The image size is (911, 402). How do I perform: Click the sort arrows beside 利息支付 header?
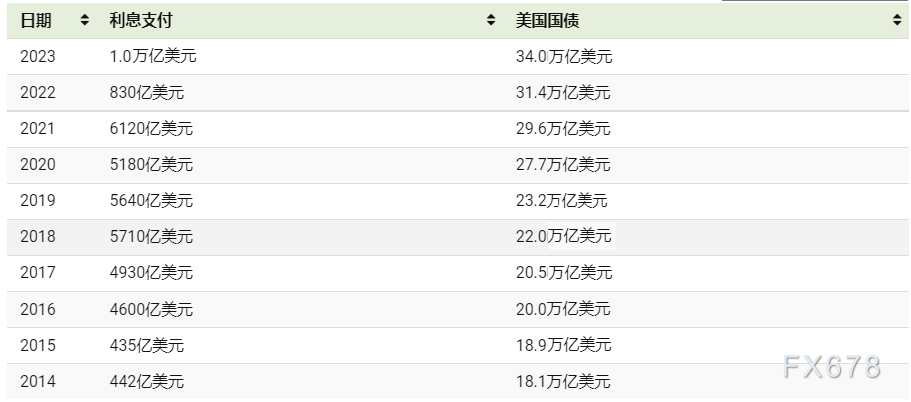click(x=491, y=20)
